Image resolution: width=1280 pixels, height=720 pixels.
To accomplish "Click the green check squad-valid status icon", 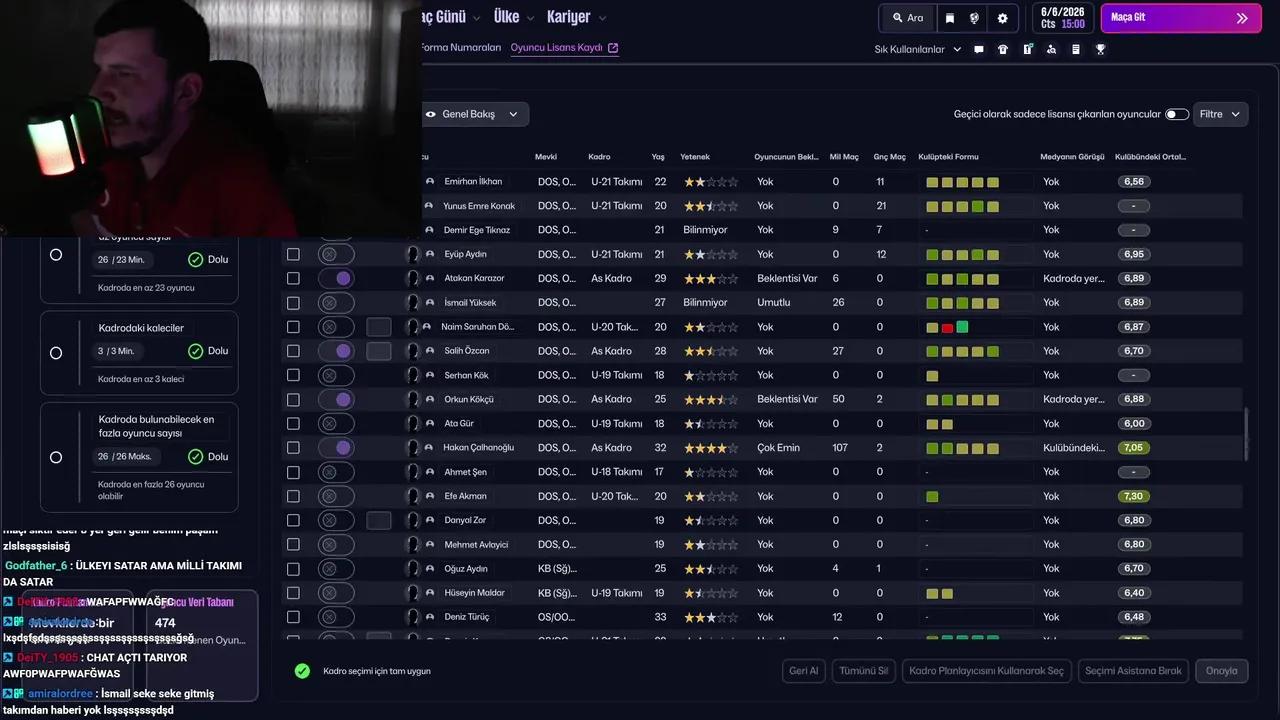I will pyautogui.click(x=302, y=671).
